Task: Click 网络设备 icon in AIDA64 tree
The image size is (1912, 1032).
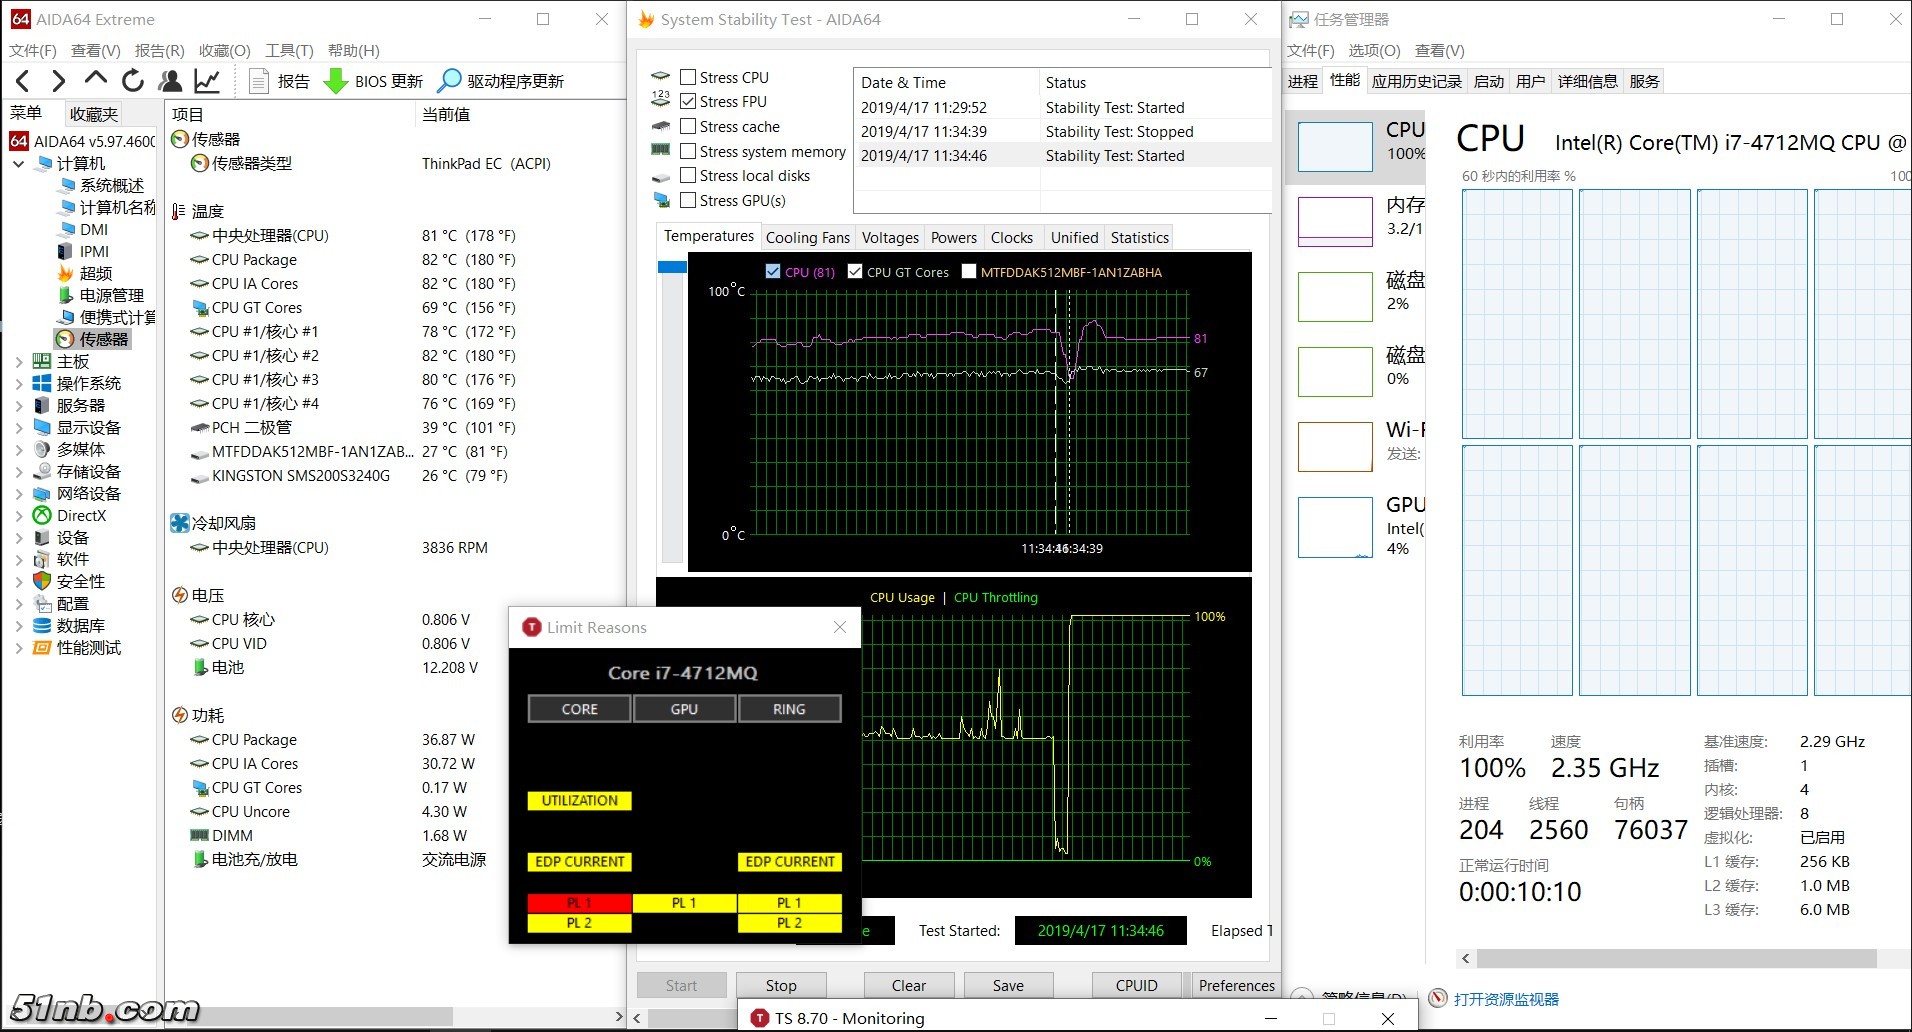Action: 42,493
